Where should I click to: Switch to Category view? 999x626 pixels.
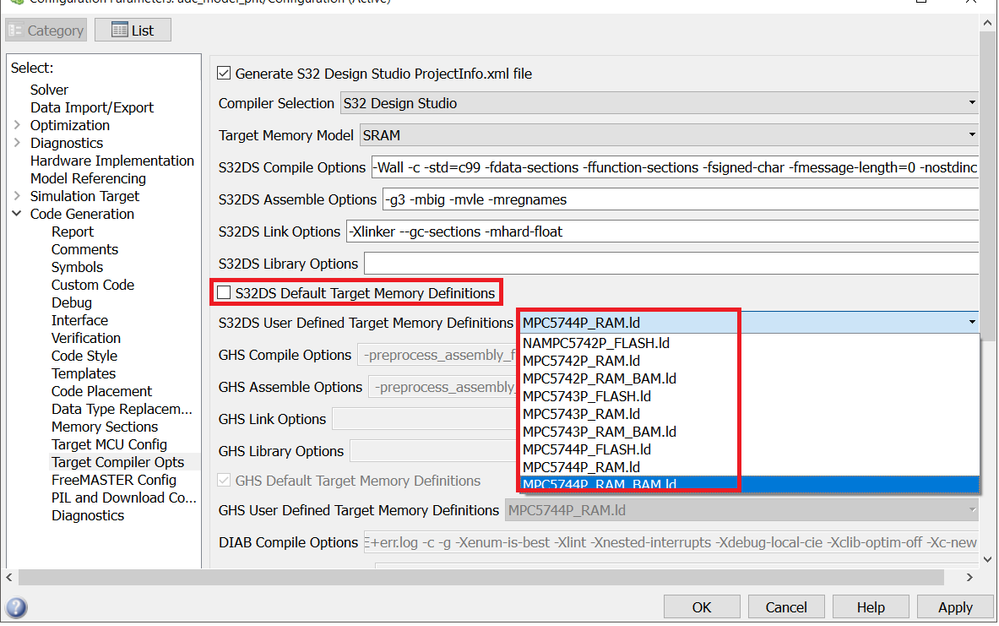tap(46, 31)
